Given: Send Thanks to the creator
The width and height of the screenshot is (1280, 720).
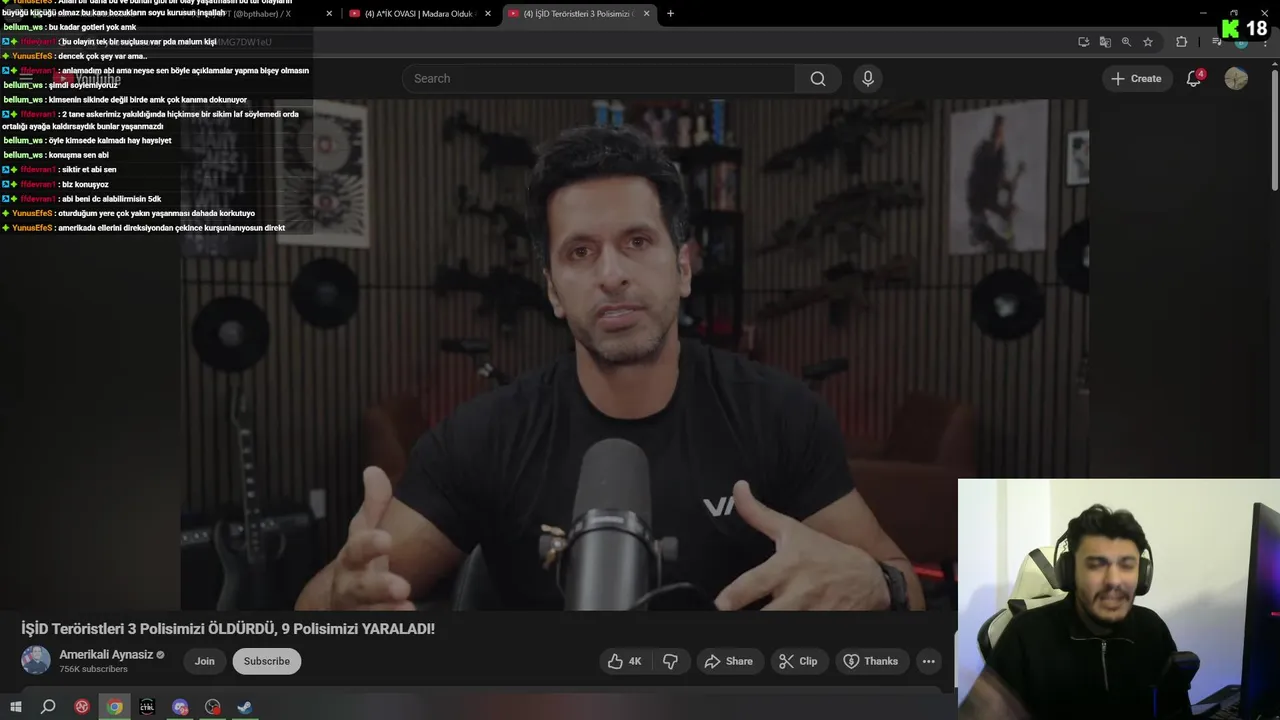Looking at the screenshot, I should (x=871, y=661).
